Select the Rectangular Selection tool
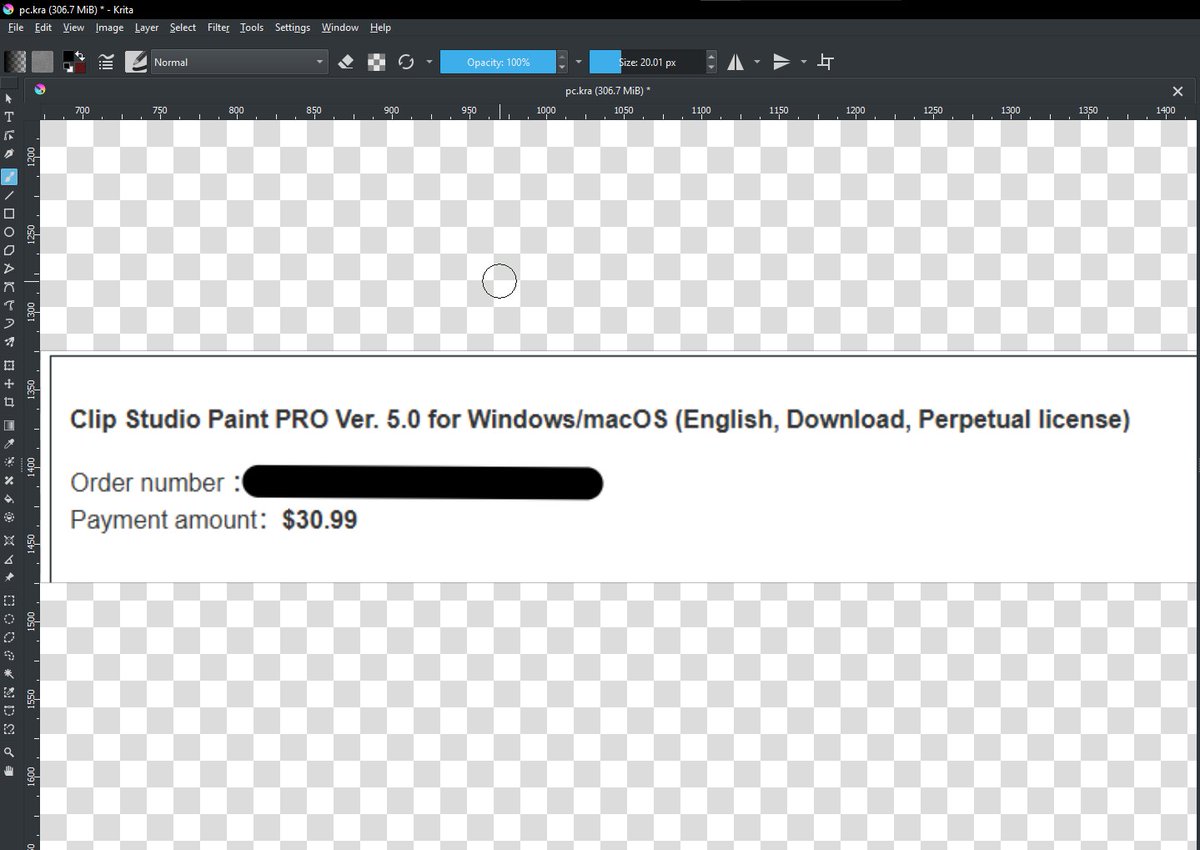 pyautogui.click(x=9, y=601)
